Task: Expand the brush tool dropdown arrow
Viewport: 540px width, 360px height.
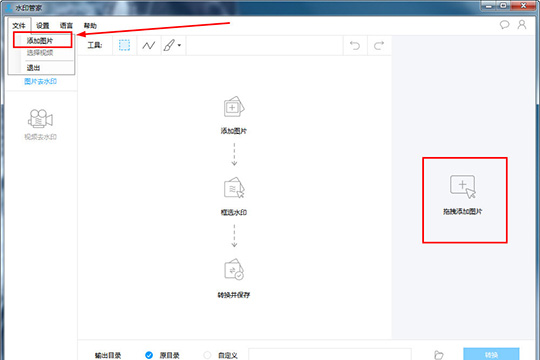Action: 179,45
